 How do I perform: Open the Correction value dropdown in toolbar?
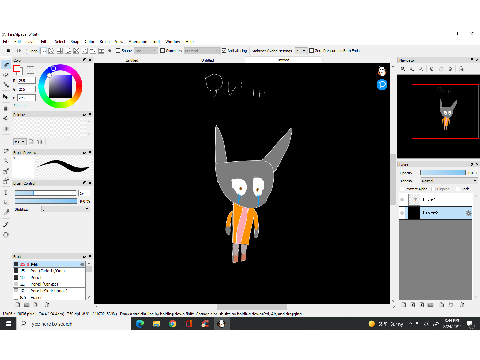(x=201, y=51)
